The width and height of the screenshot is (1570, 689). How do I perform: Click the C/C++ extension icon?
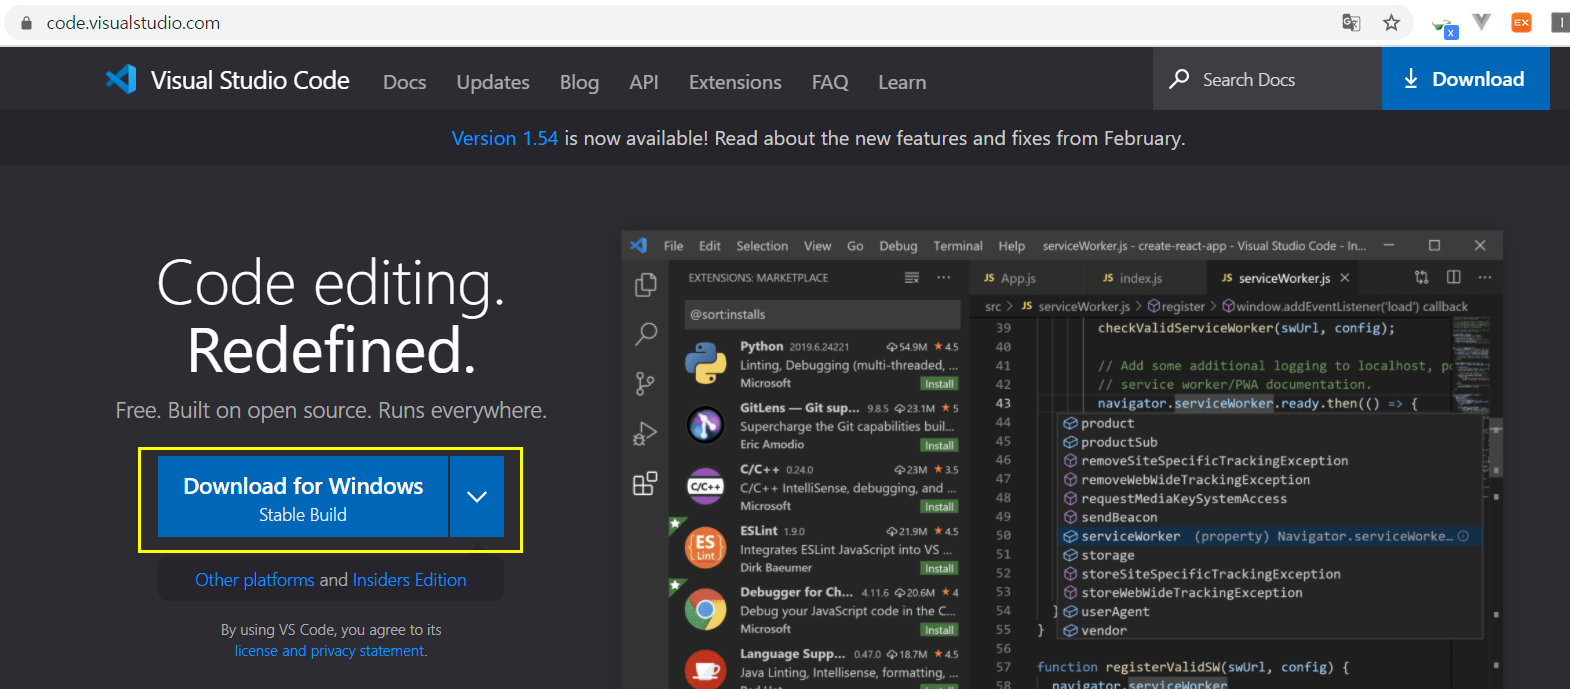pyautogui.click(x=705, y=486)
